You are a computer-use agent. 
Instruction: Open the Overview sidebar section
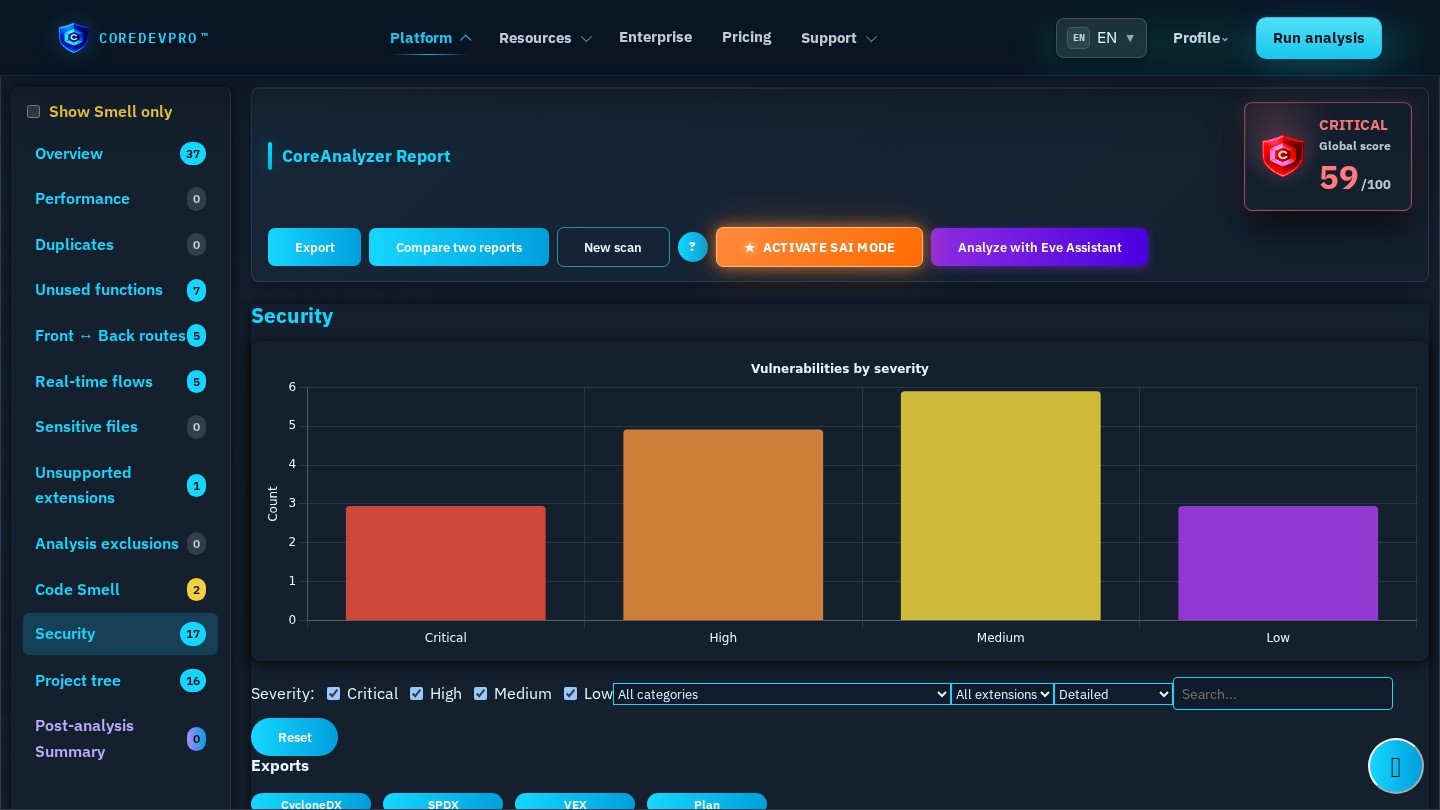120,154
